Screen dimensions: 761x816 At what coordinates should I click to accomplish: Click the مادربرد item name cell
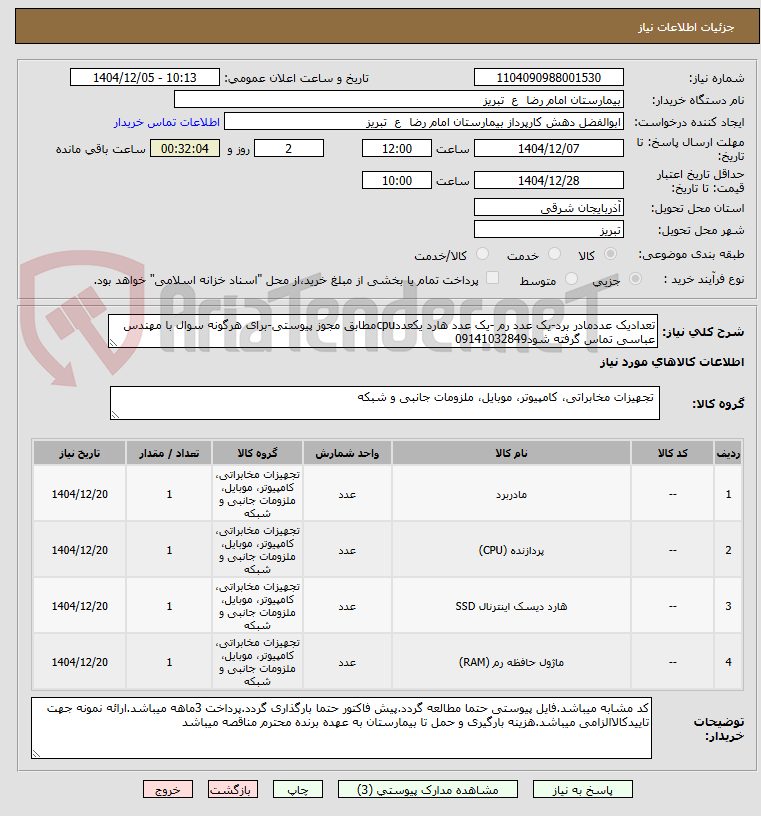511,494
